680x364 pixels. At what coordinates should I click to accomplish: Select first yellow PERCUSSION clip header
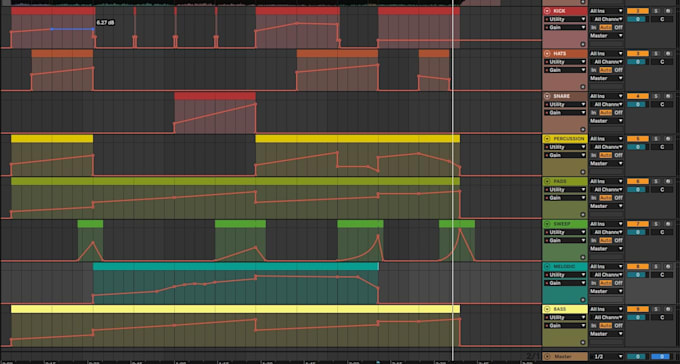point(52,139)
